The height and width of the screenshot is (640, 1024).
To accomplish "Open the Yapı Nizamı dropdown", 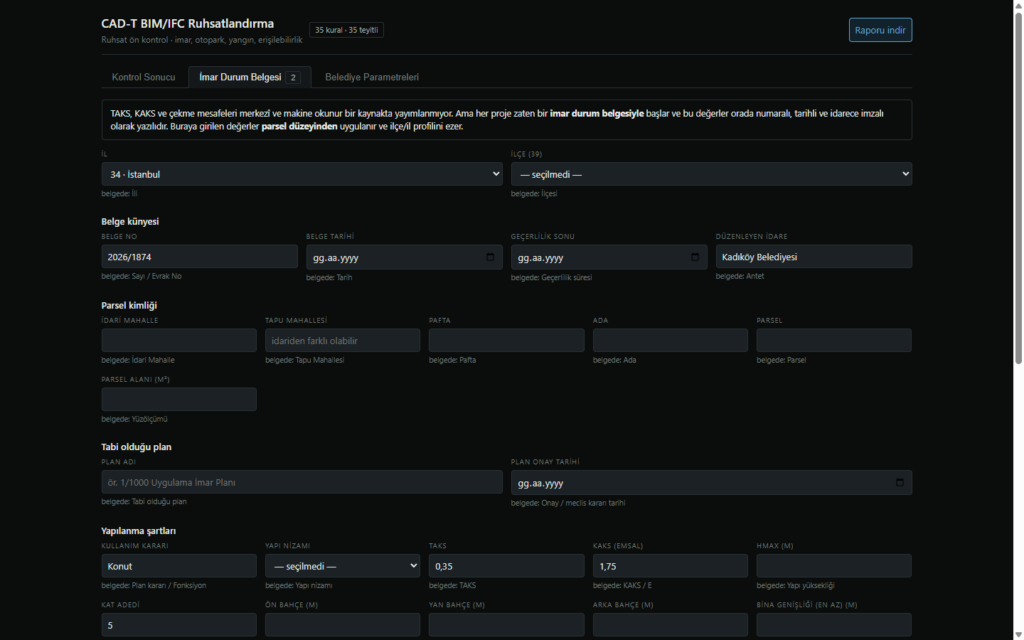I will (x=342, y=566).
